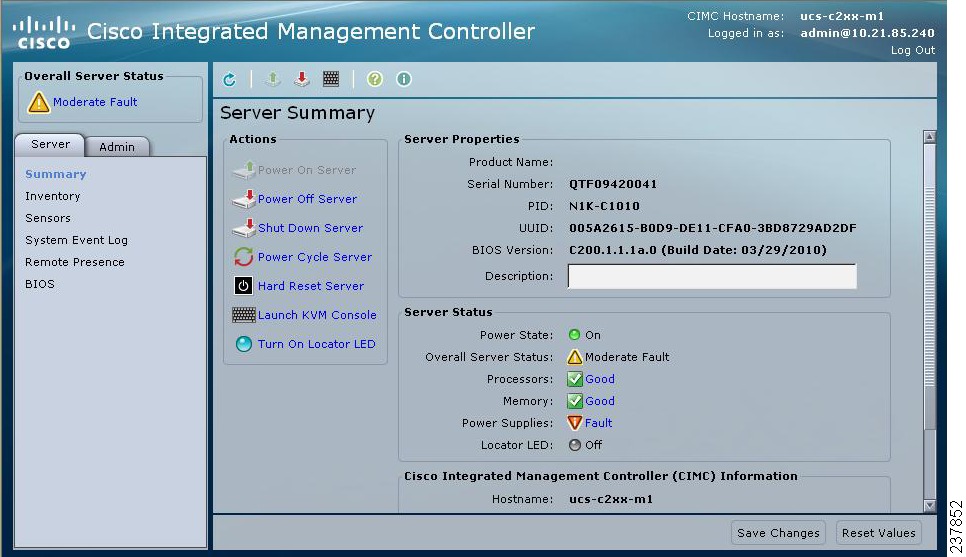This screenshot has width=966, height=557.
Task: Click the vertical scrollbar thumb
Action: pyautogui.click(x=930, y=288)
